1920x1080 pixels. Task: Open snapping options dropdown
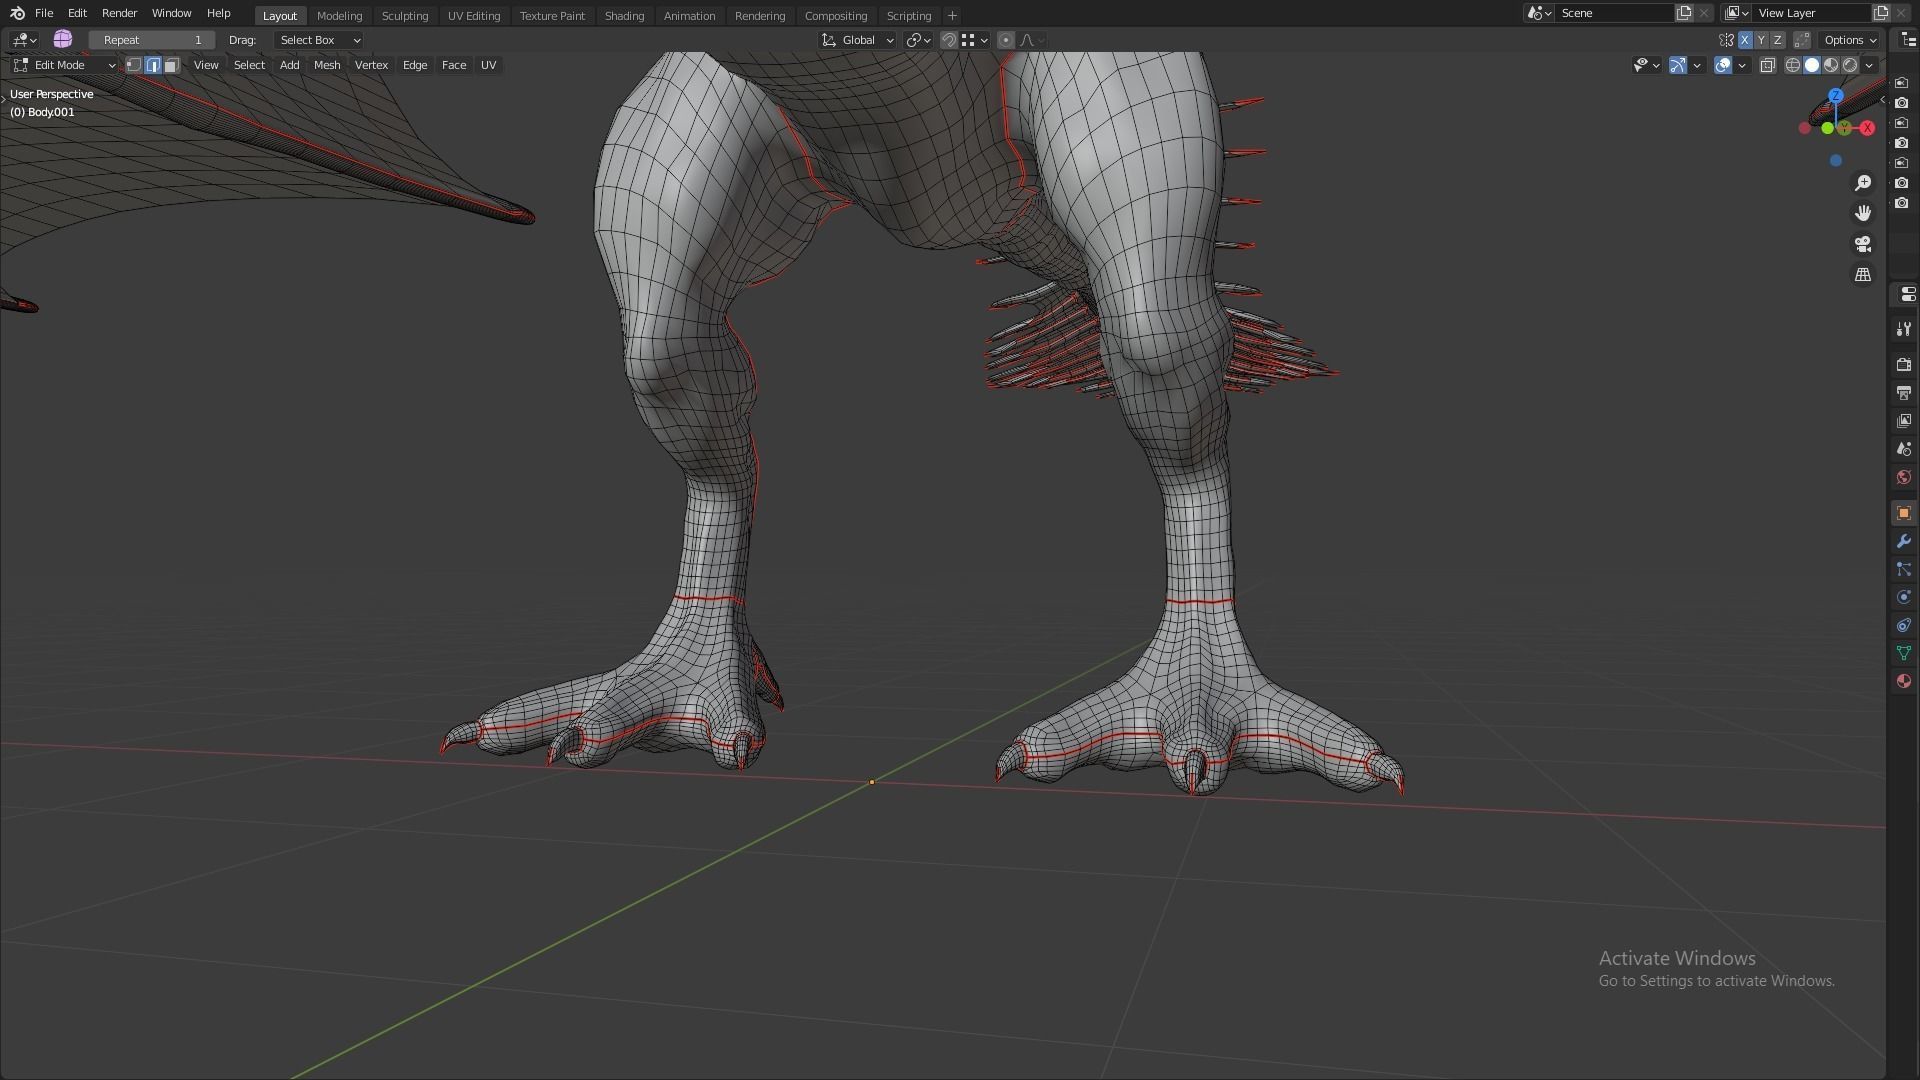click(975, 40)
